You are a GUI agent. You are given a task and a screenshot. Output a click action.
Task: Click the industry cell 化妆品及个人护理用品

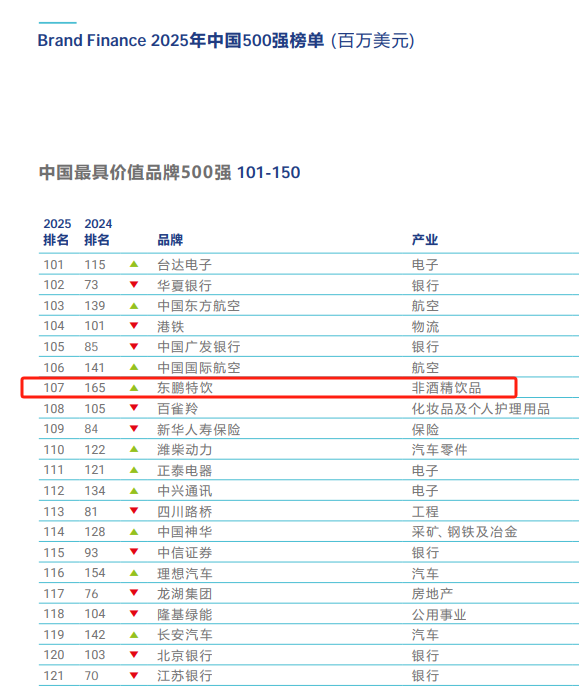481,409
